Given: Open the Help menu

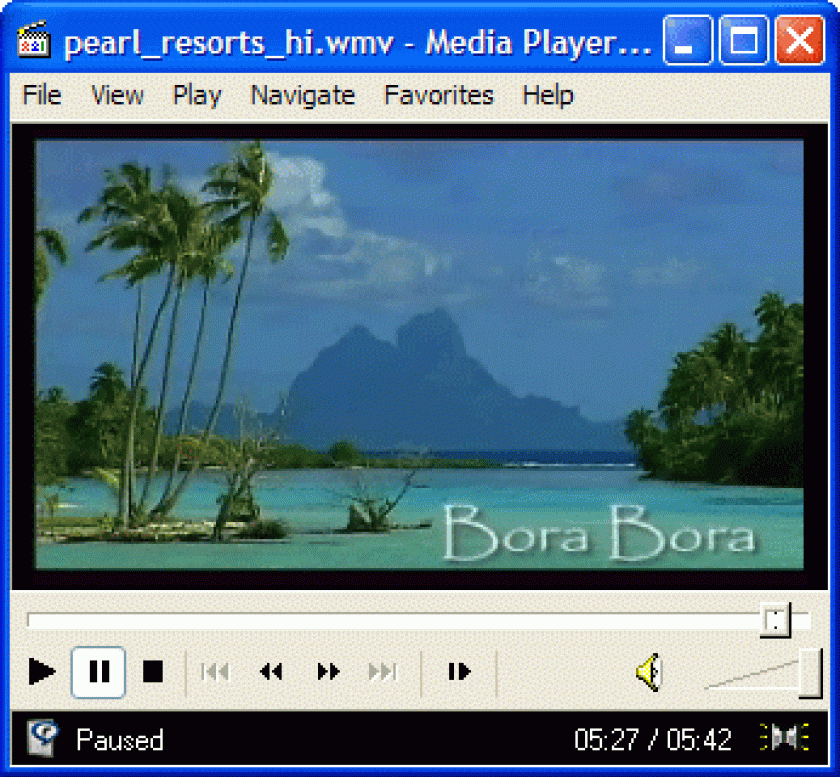Looking at the screenshot, I should click(x=548, y=96).
